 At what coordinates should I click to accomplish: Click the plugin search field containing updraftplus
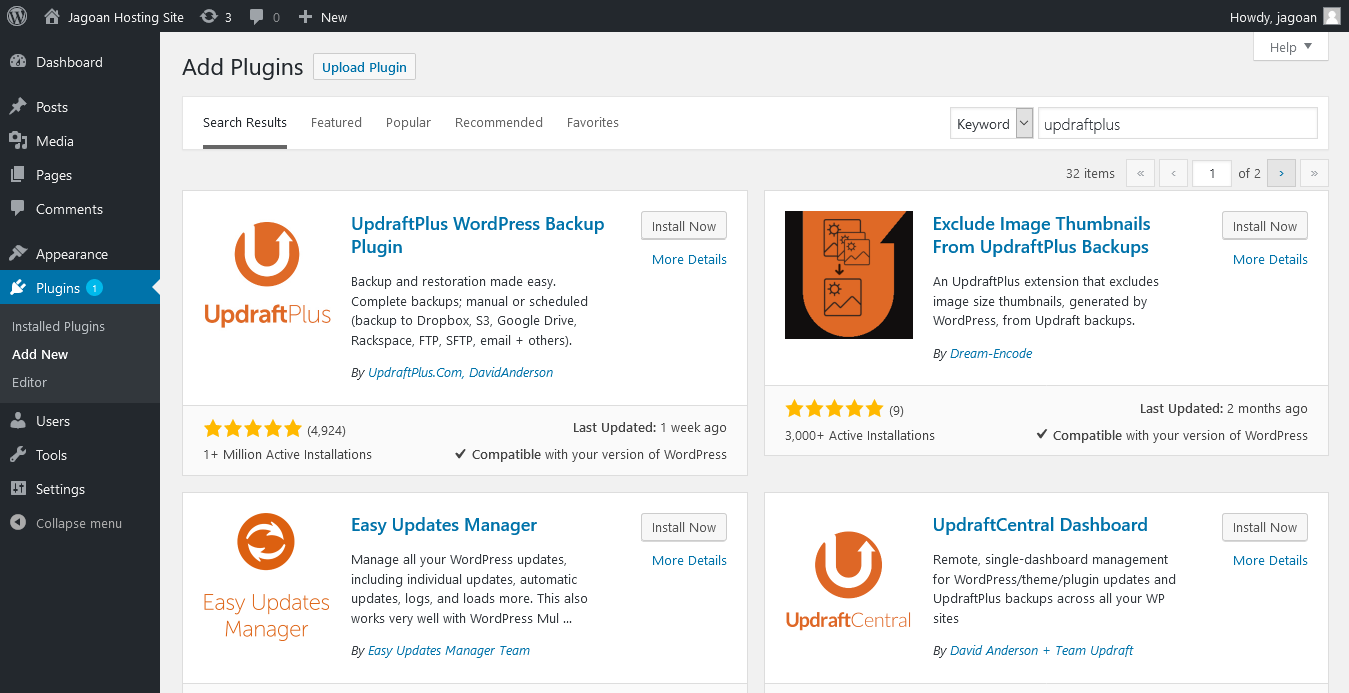(x=1178, y=124)
